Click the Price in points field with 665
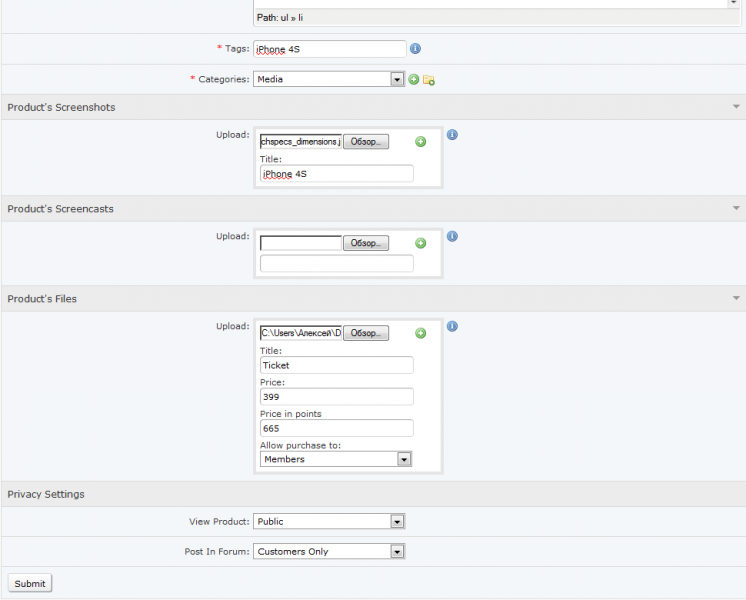This screenshot has height=600, width=746. click(336, 428)
